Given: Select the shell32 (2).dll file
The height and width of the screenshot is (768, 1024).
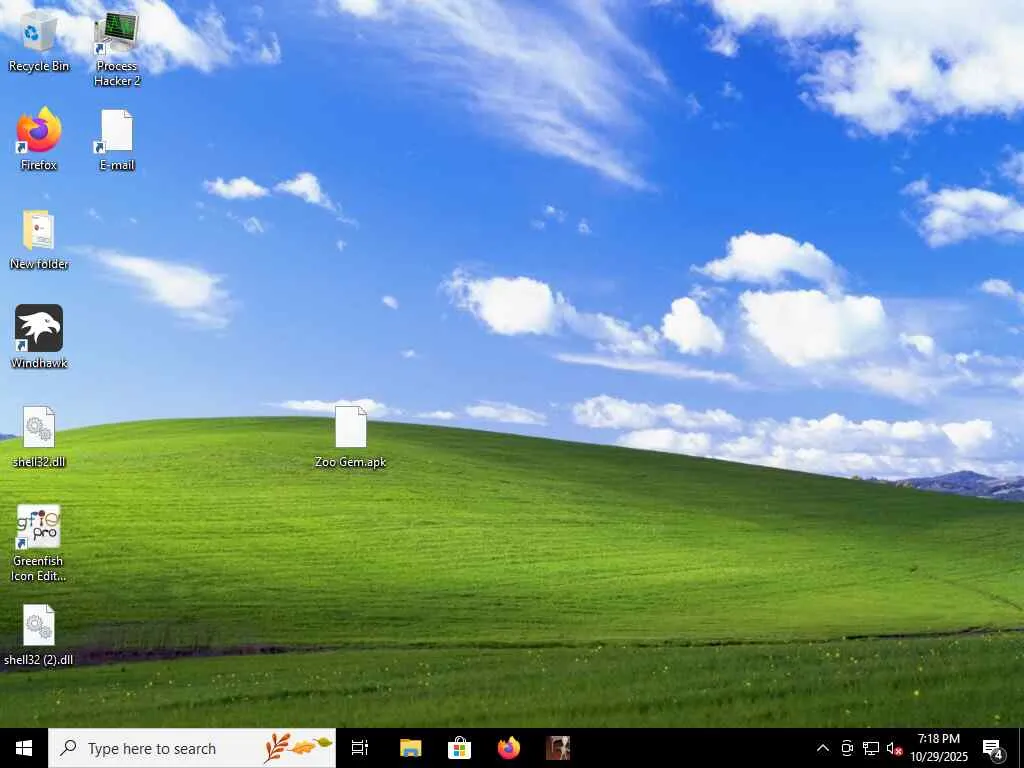Looking at the screenshot, I should pos(39,635).
